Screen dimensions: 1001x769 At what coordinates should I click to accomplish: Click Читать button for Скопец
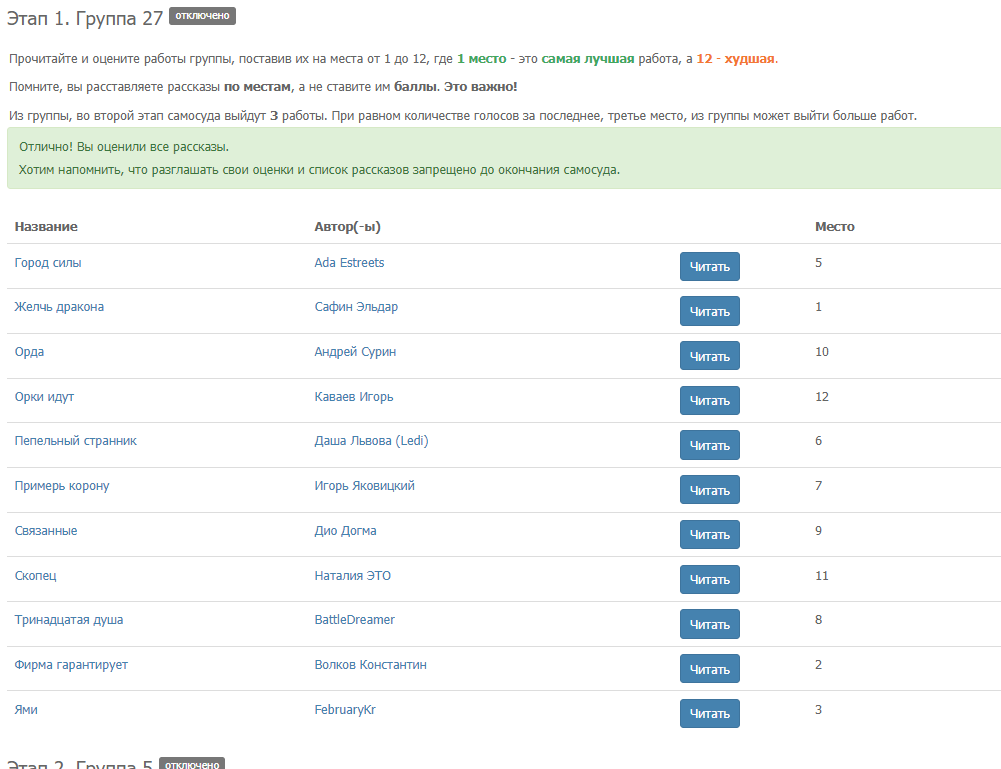coord(710,579)
